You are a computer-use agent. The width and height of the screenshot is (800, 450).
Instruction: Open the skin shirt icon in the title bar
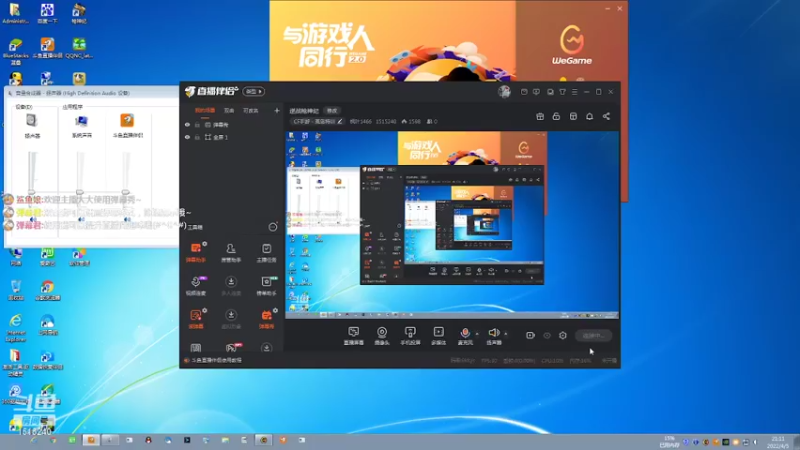coord(562,92)
